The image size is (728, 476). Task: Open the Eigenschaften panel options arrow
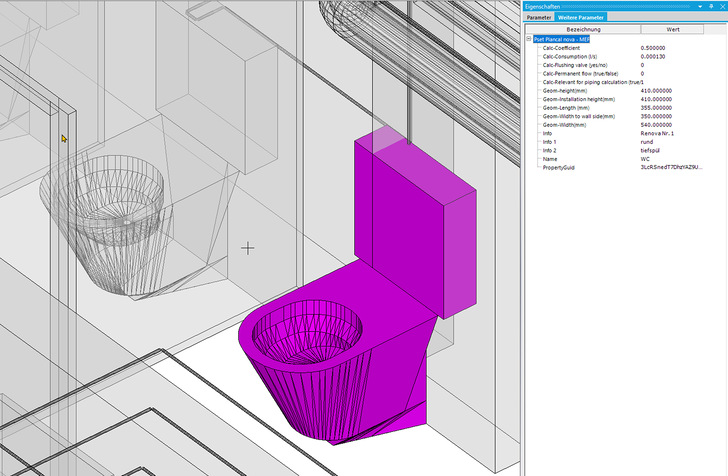700,6
